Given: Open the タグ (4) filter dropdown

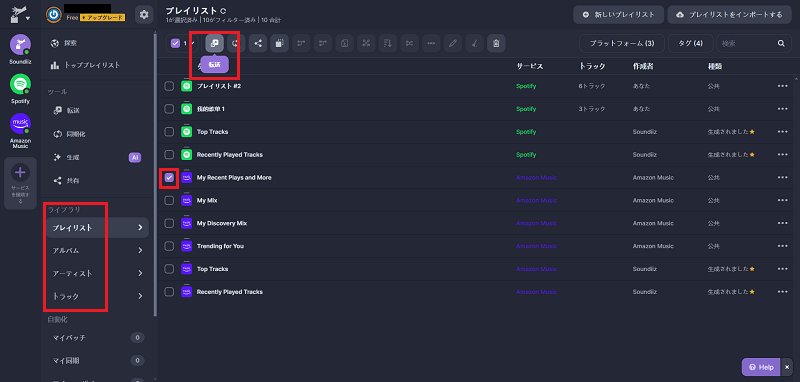Looking at the screenshot, I should [690, 43].
